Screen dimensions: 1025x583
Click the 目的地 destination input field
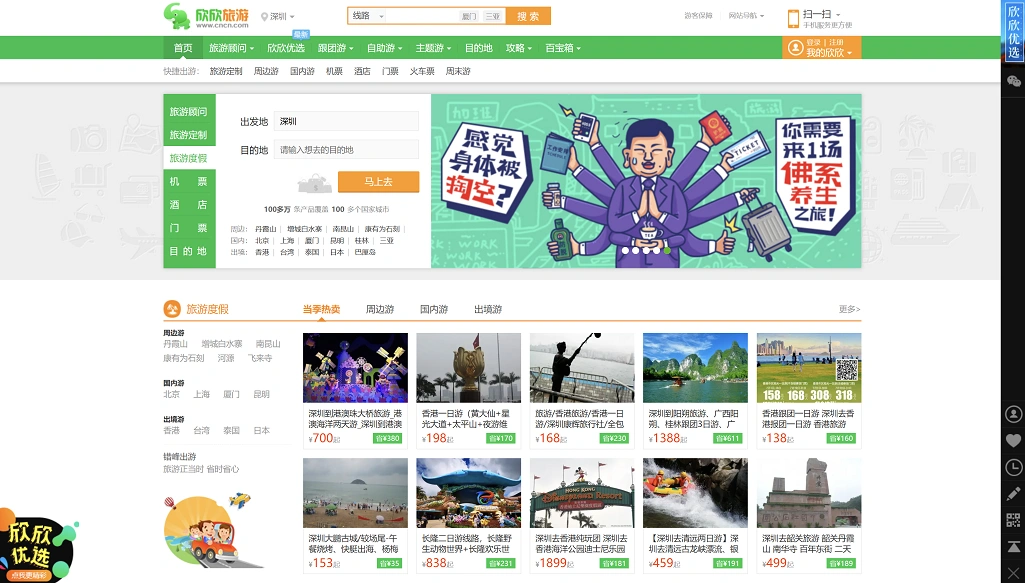pyautogui.click(x=346, y=150)
